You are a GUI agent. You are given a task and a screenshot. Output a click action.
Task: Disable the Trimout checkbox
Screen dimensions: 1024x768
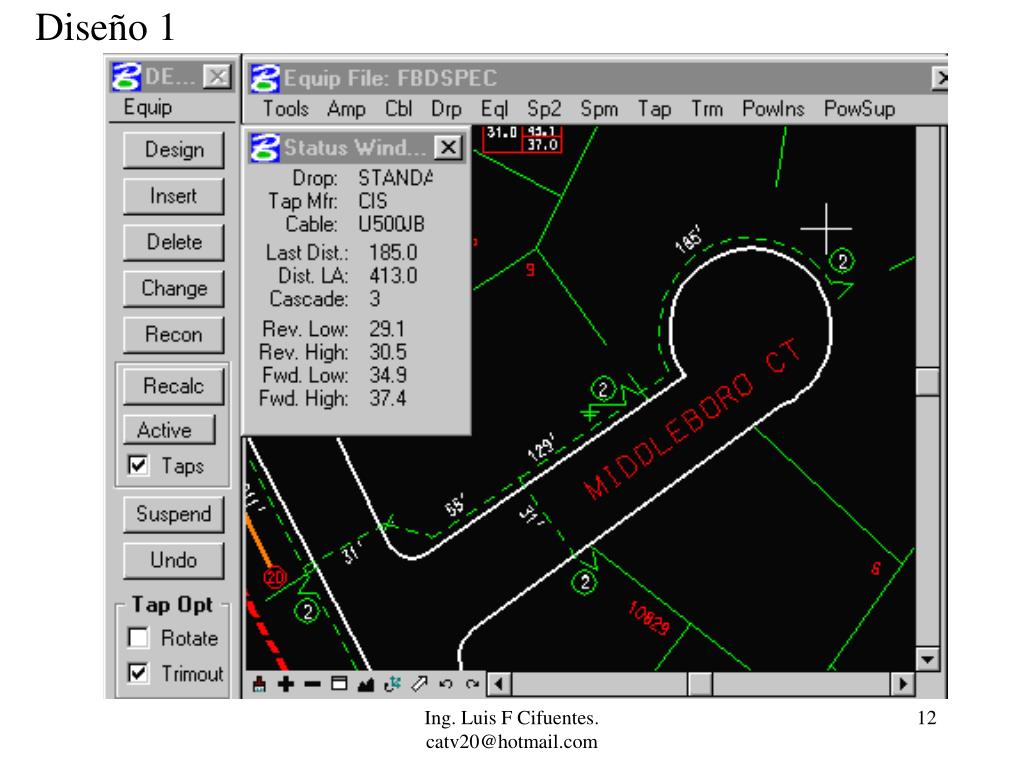pos(138,673)
